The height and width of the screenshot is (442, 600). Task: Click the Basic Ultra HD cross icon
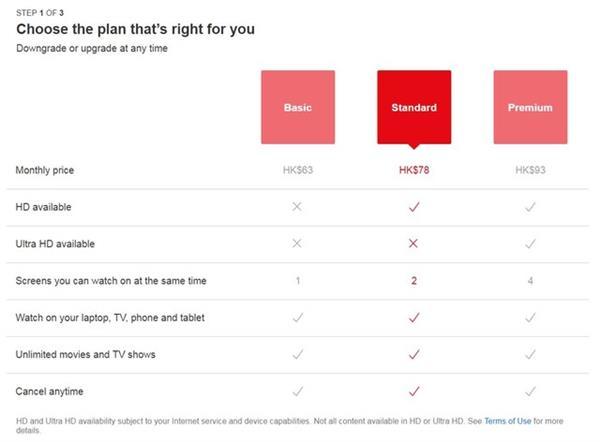[297, 243]
